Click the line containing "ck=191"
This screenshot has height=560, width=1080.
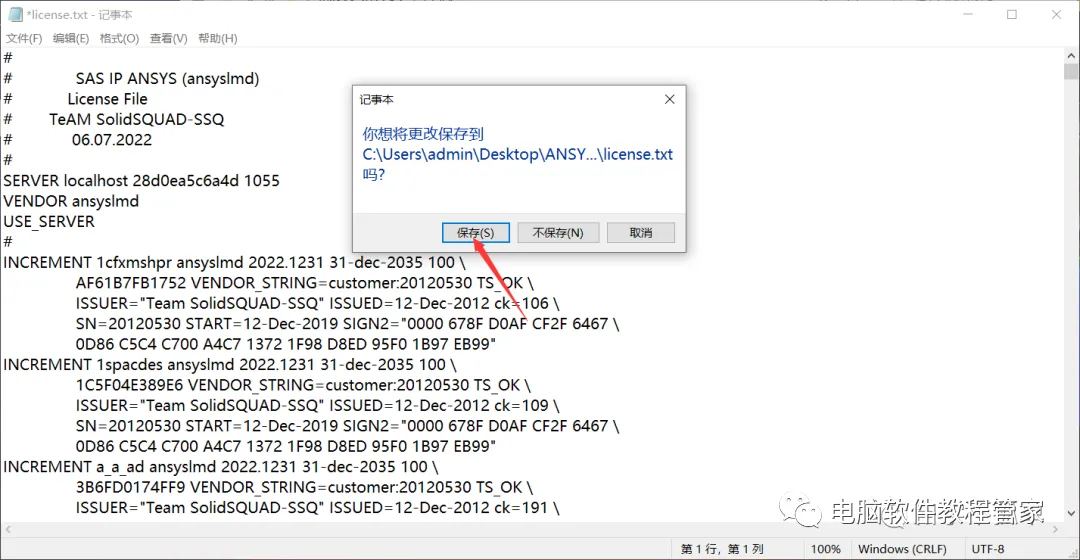318,508
